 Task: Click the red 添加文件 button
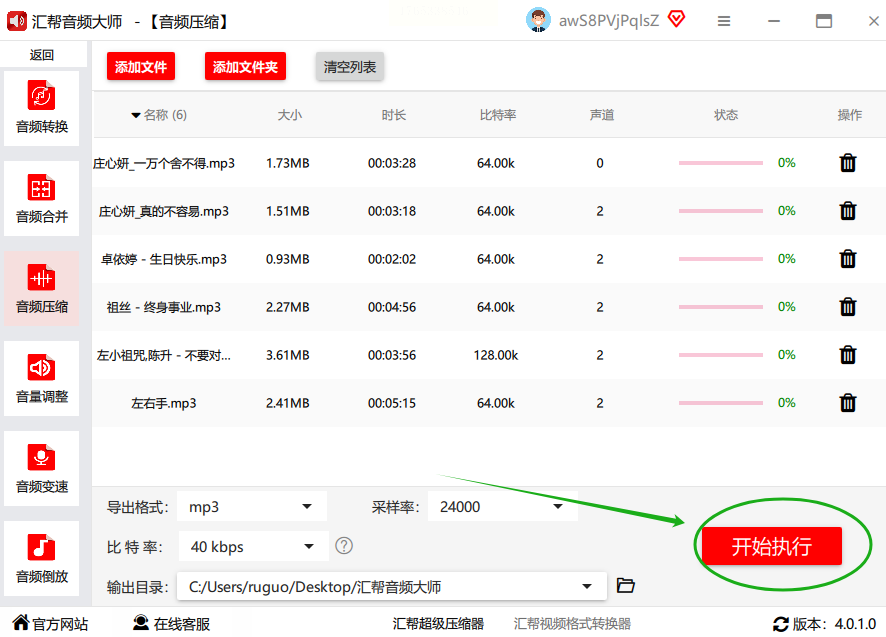[141, 67]
